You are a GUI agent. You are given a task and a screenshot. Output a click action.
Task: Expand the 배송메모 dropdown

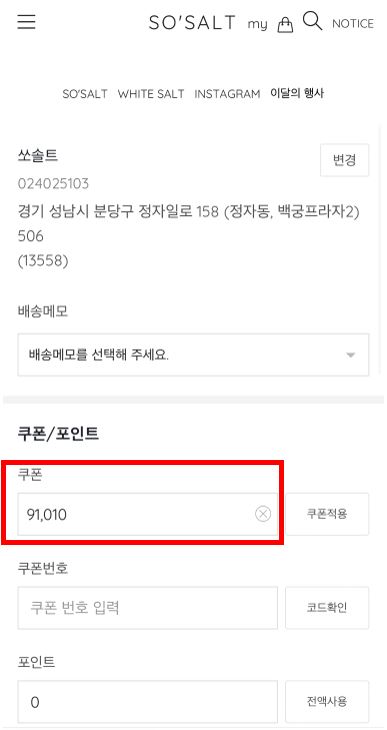(x=193, y=355)
